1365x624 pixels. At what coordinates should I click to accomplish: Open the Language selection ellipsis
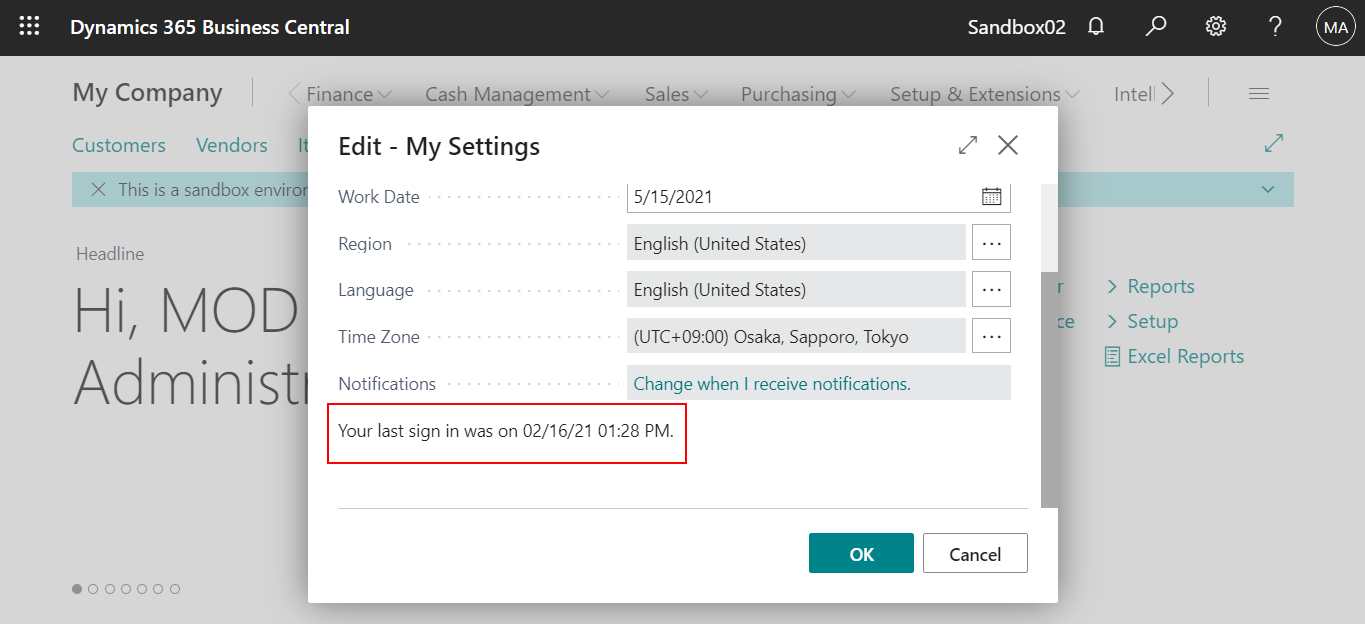(x=991, y=289)
